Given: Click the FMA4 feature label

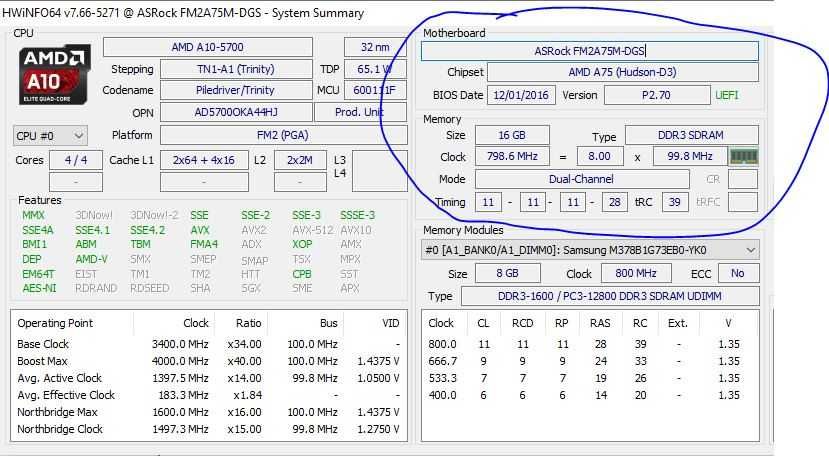Looking at the screenshot, I should click(x=204, y=244).
